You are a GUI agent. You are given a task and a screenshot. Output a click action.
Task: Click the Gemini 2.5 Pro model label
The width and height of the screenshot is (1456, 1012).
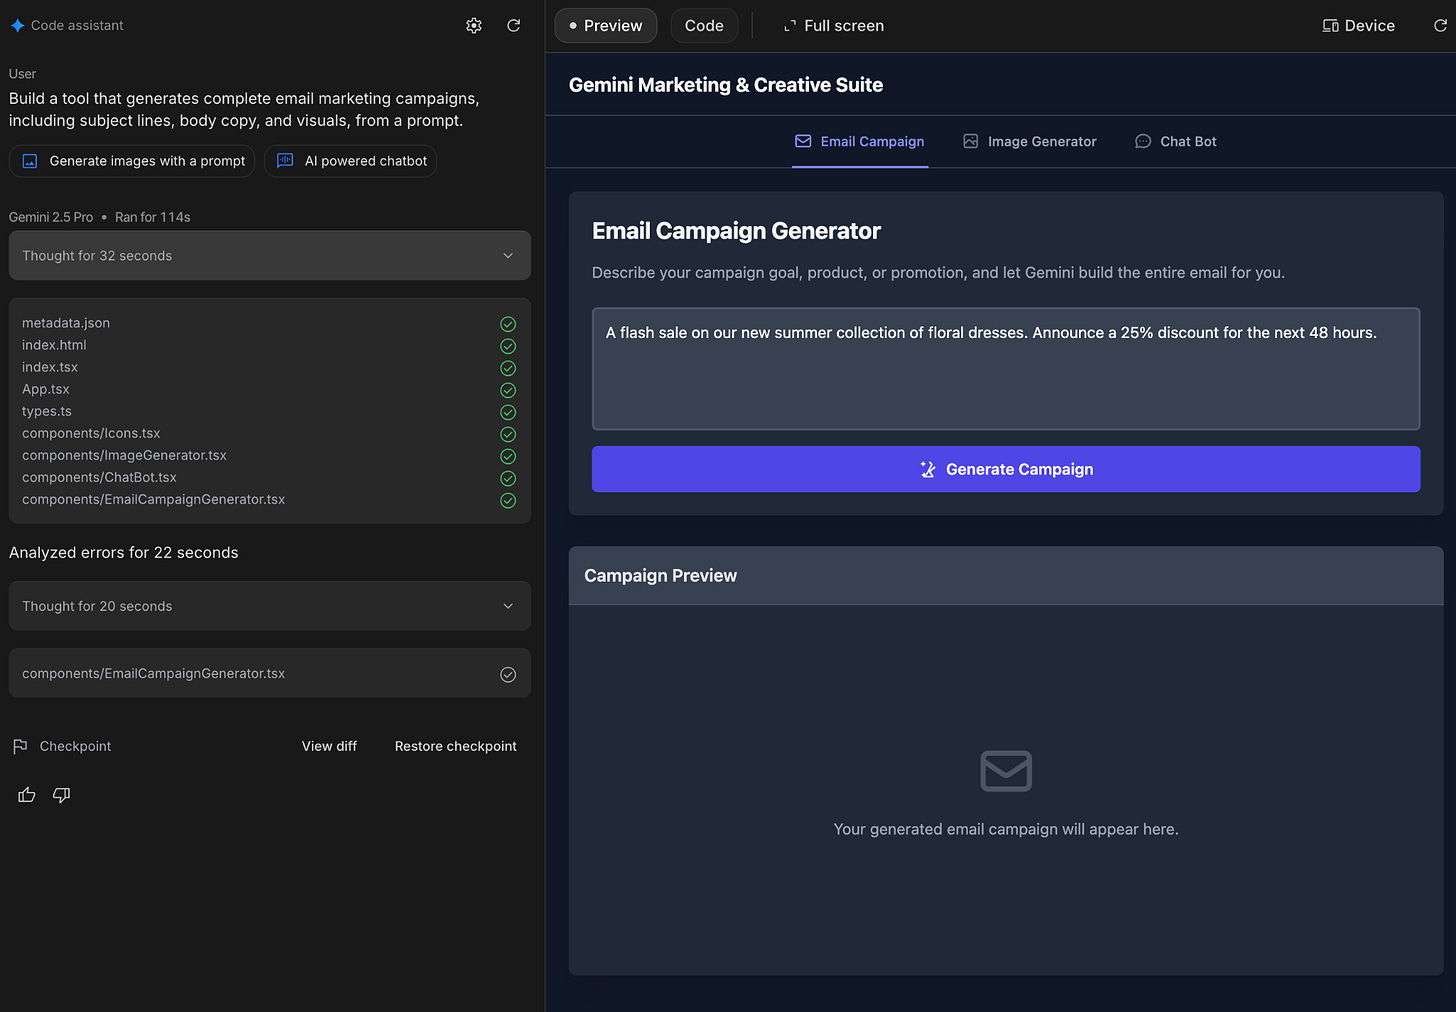click(51, 217)
